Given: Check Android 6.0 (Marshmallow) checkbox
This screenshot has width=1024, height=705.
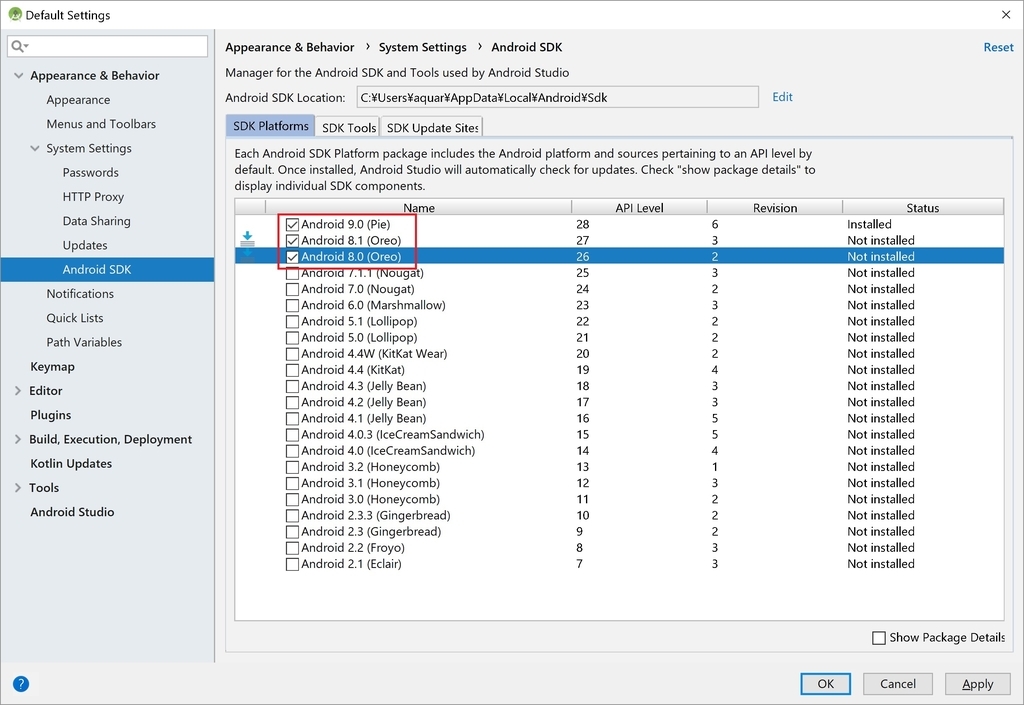Looking at the screenshot, I should tap(292, 306).
